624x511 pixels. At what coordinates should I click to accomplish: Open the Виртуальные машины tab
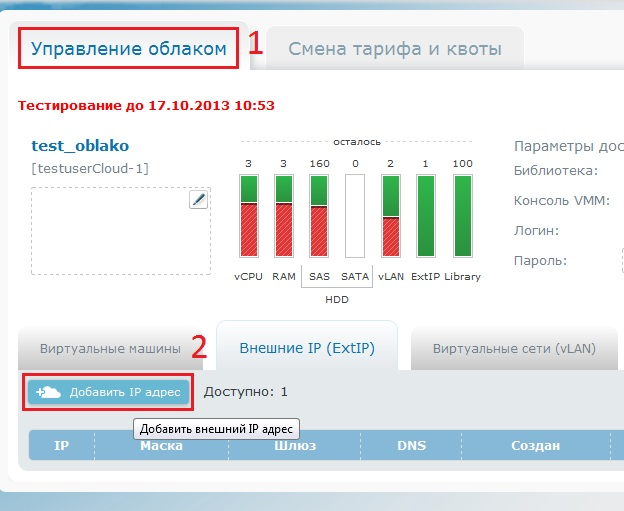tap(110, 349)
